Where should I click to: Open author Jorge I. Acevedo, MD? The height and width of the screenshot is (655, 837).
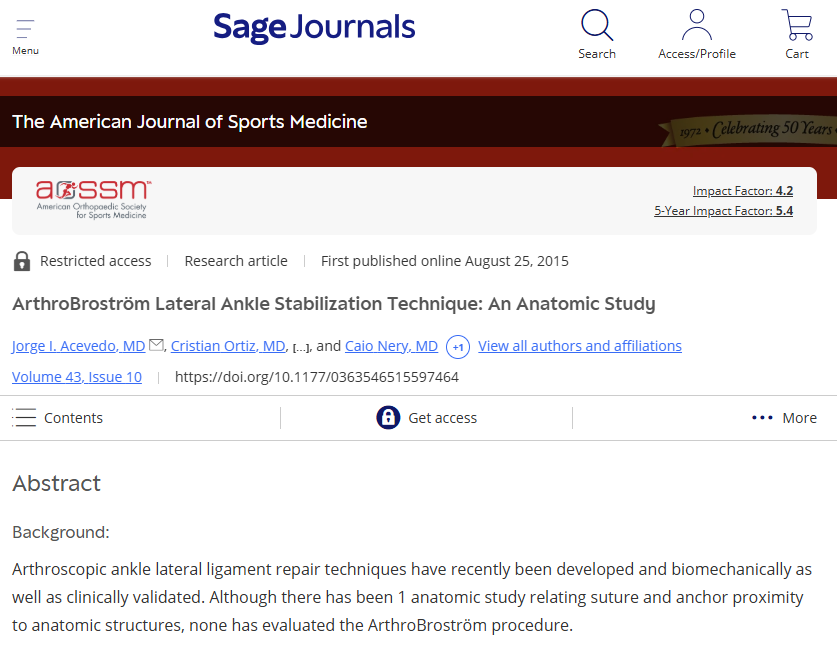(78, 346)
